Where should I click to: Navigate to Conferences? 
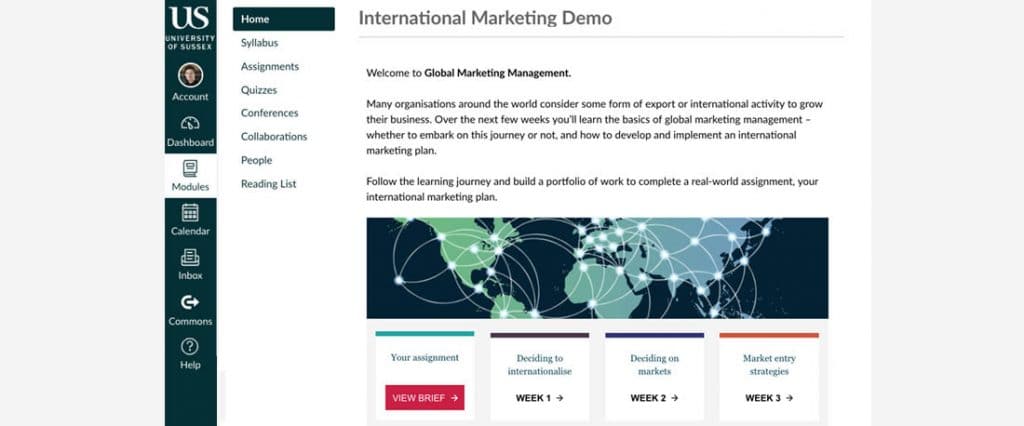(269, 113)
